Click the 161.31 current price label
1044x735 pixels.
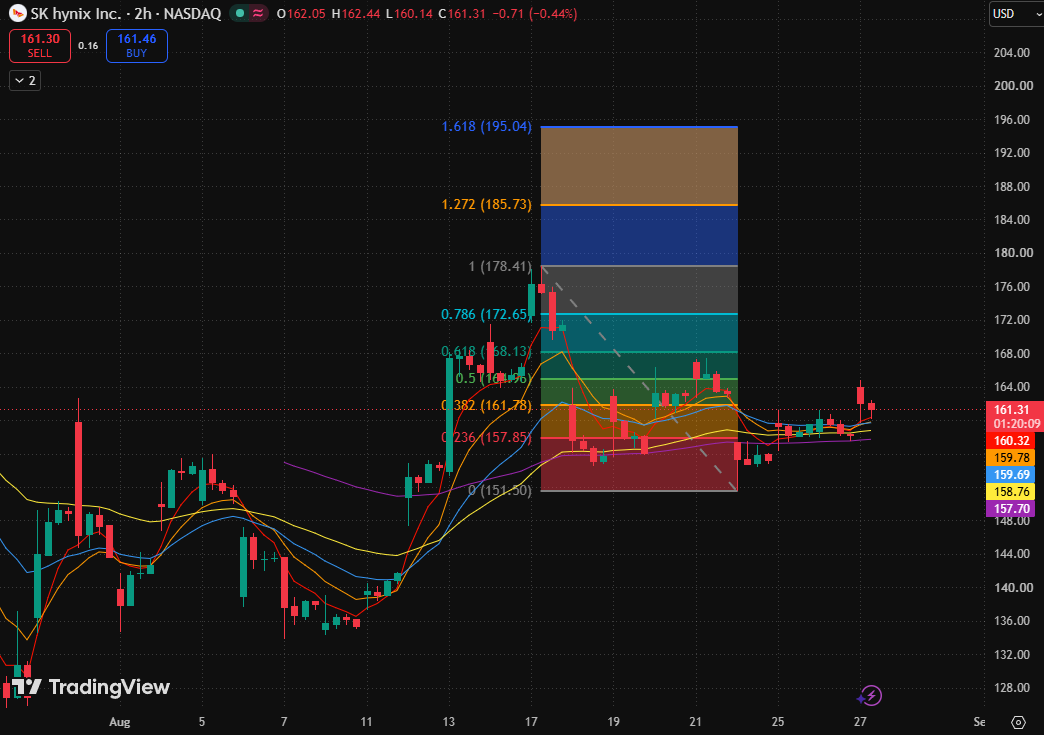[1012, 409]
